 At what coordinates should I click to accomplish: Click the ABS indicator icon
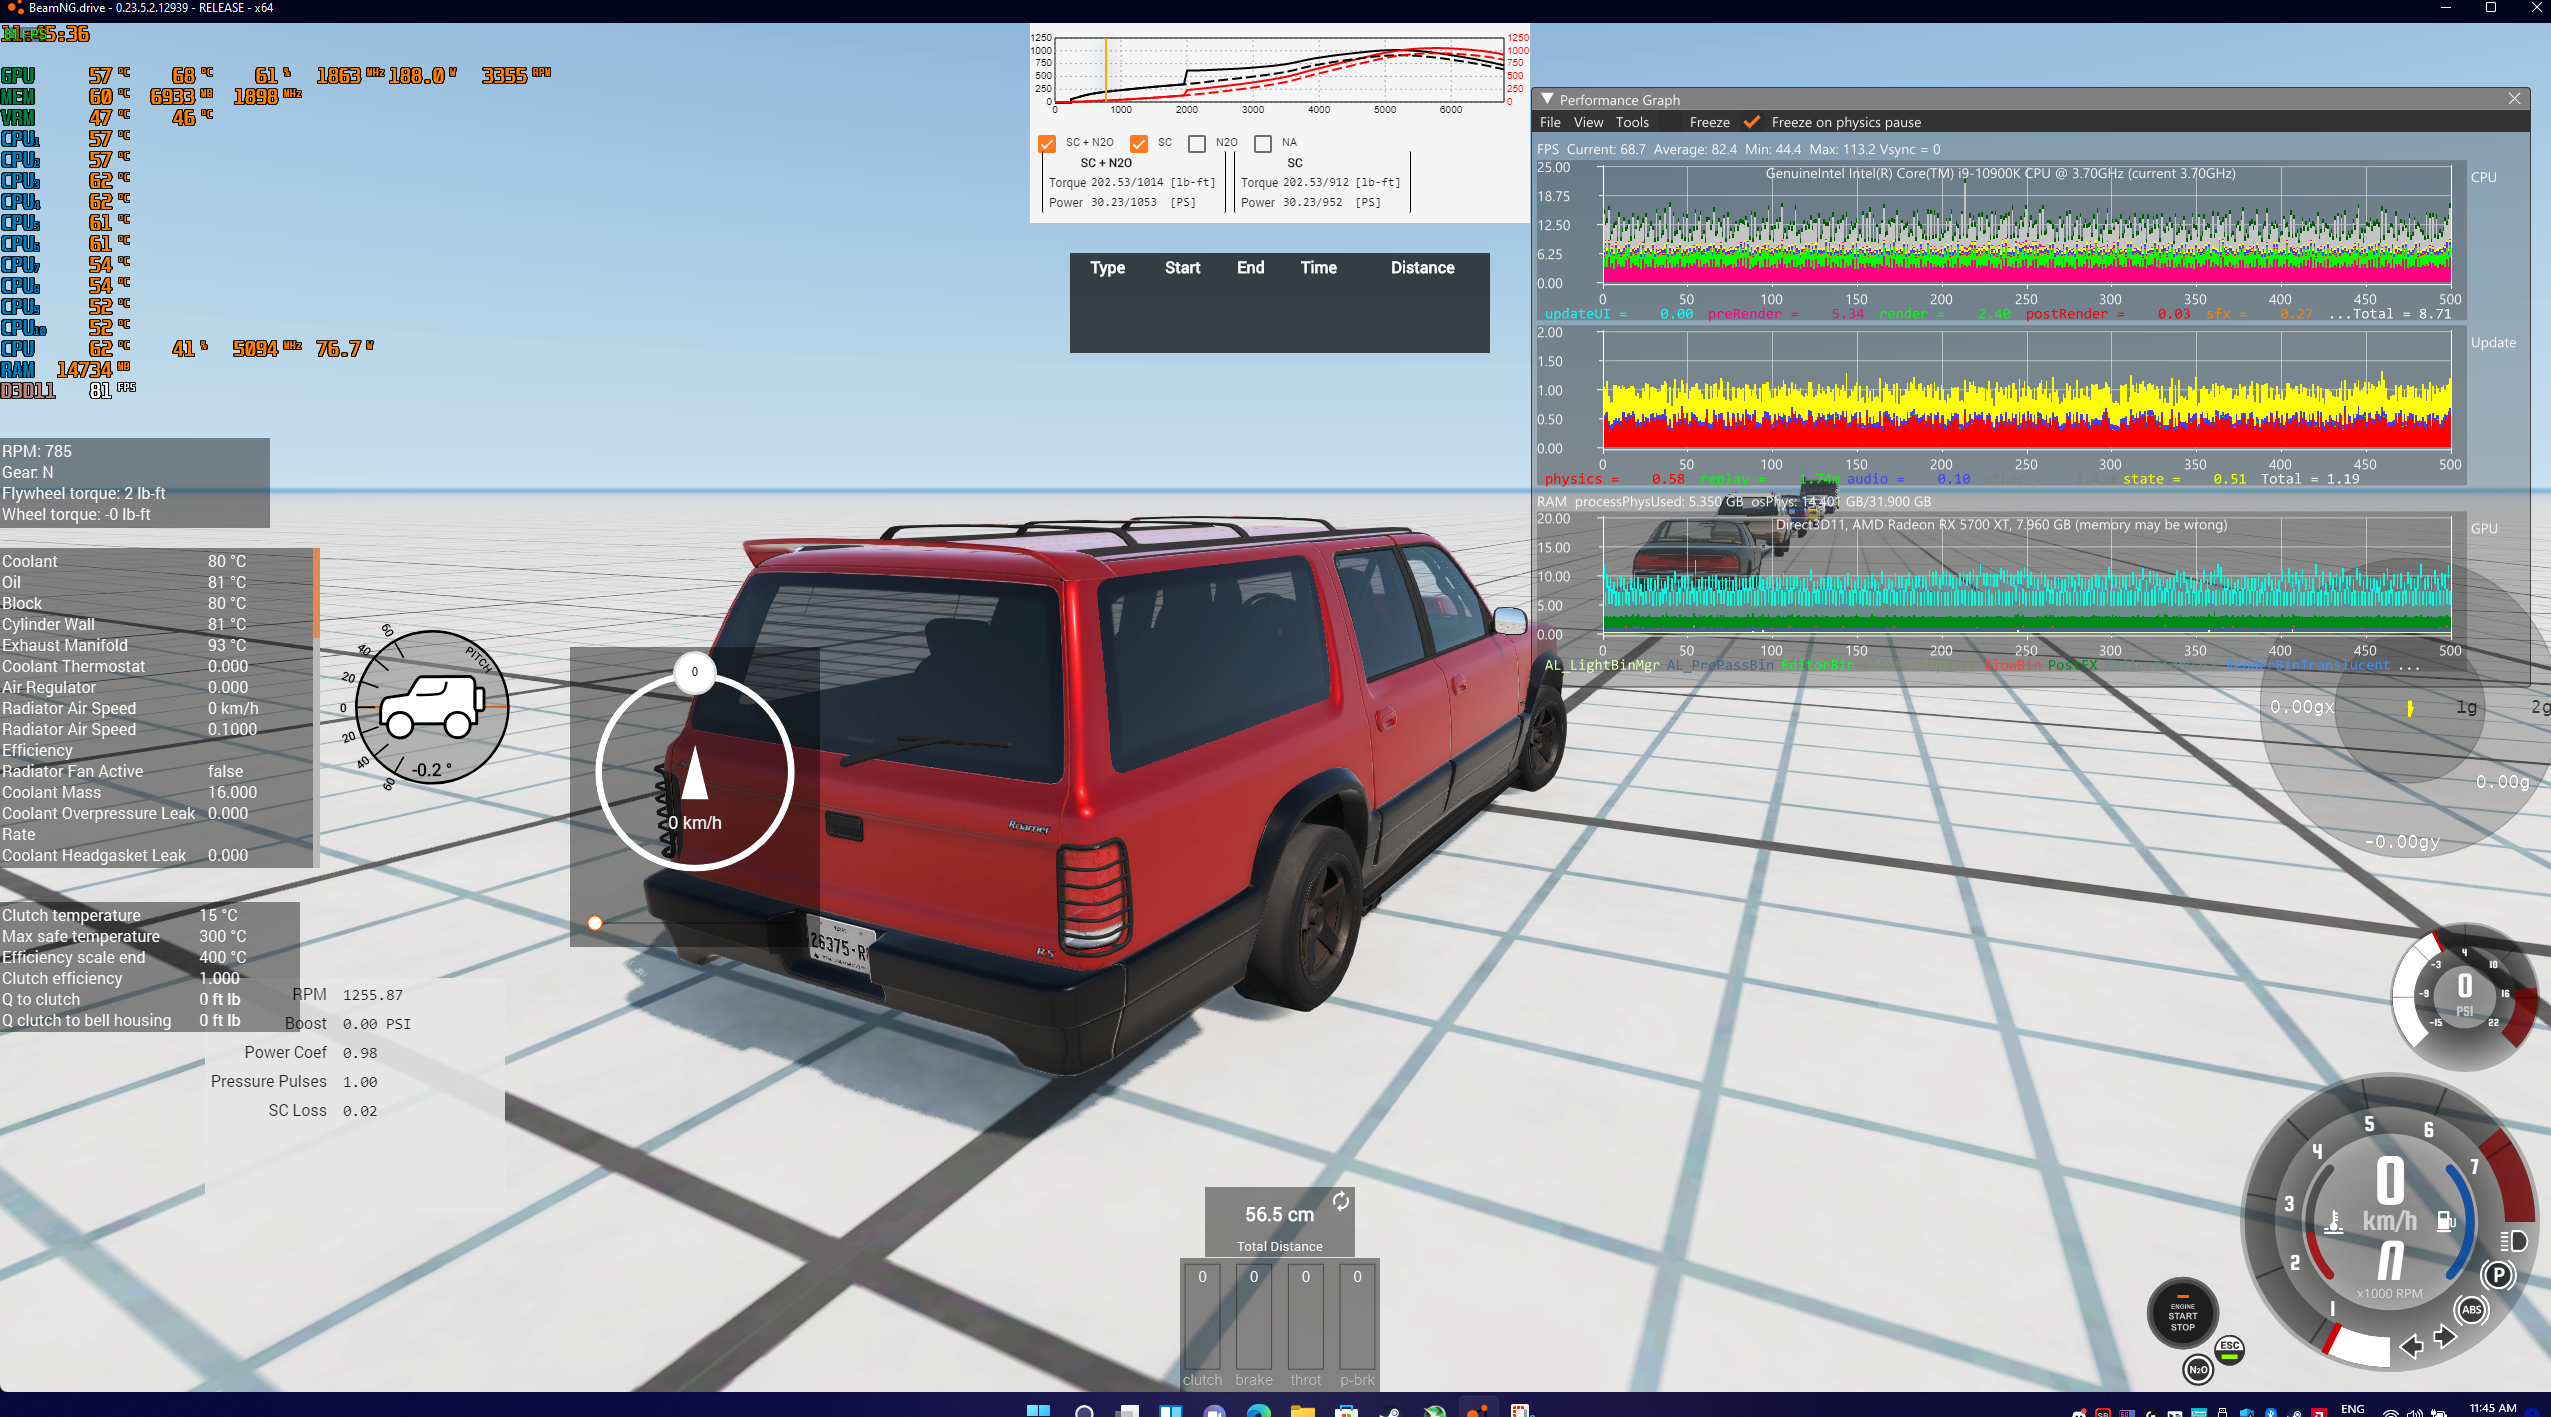(x=2471, y=1309)
